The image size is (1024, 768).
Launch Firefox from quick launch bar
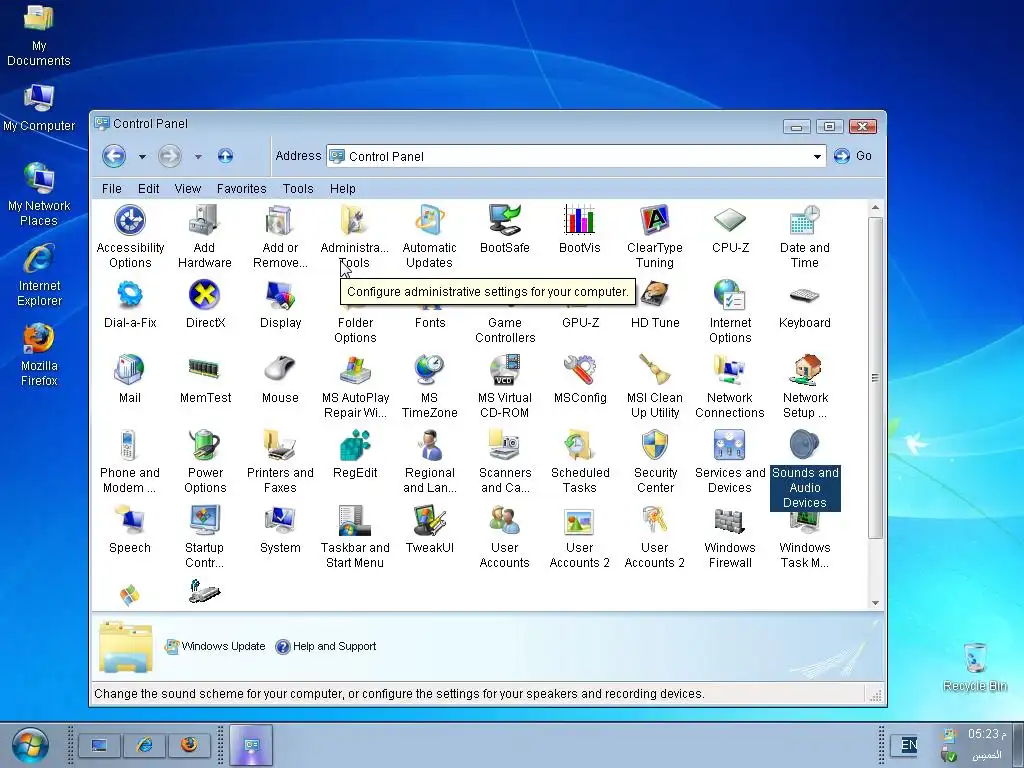pos(189,744)
